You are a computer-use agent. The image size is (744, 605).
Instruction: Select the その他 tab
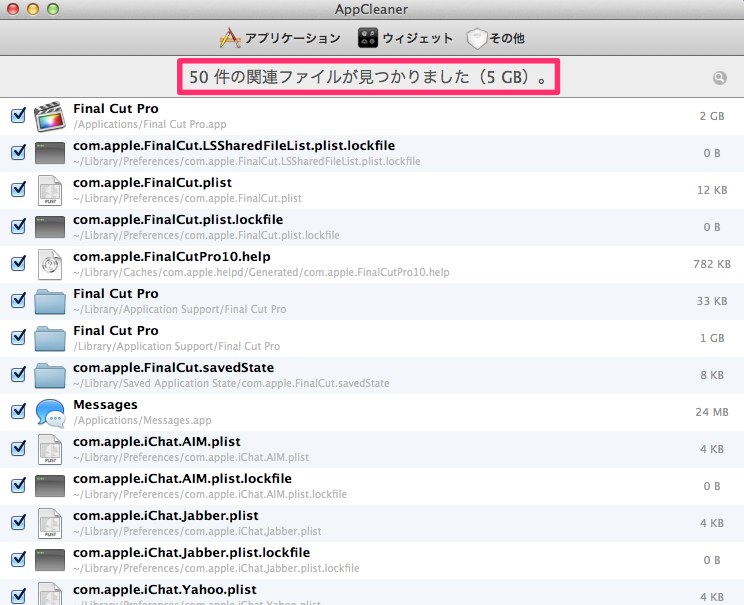coord(496,38)
